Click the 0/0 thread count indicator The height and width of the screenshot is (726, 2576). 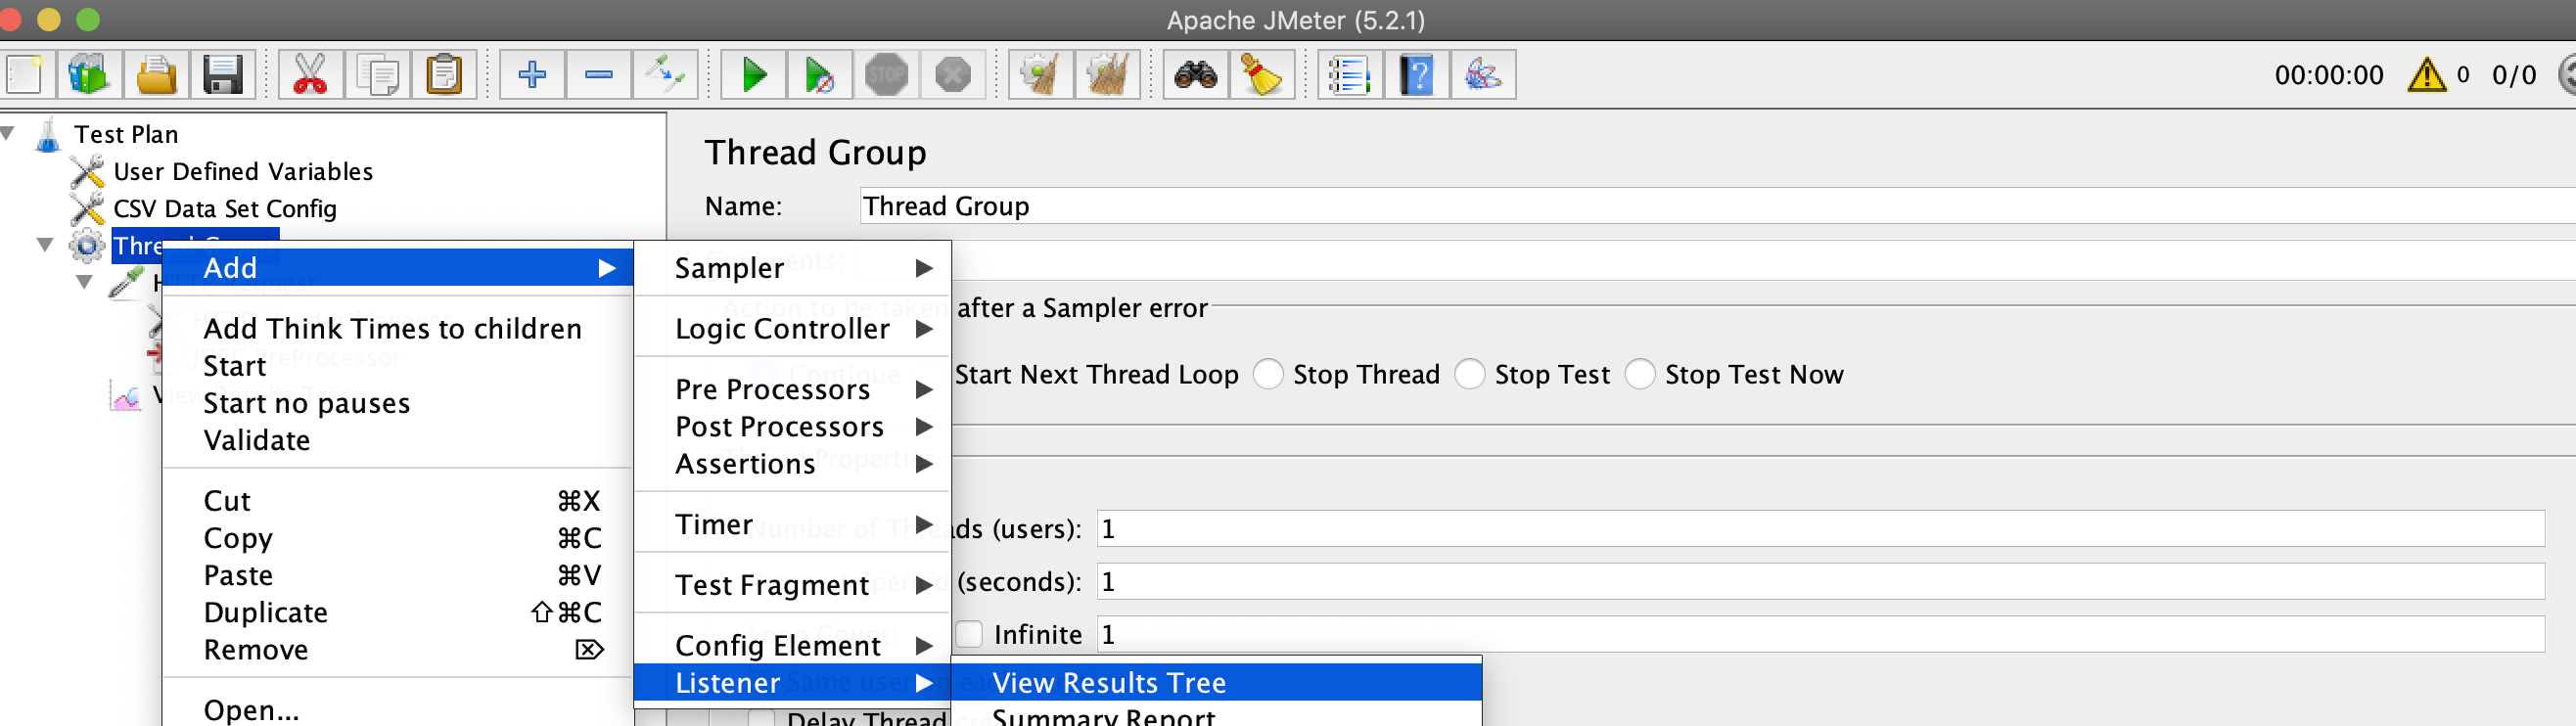pyautogui.click(x=2513, y=75)
